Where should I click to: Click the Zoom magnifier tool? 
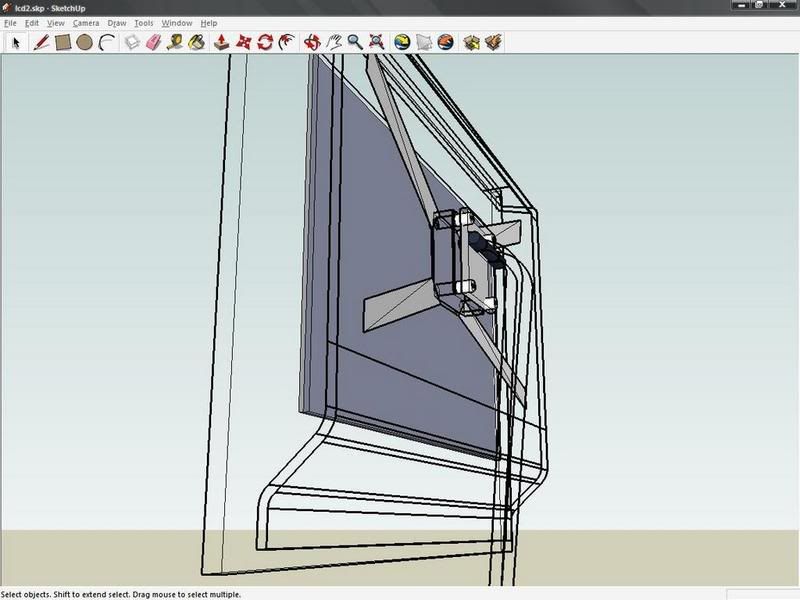(x=355, y=42)
